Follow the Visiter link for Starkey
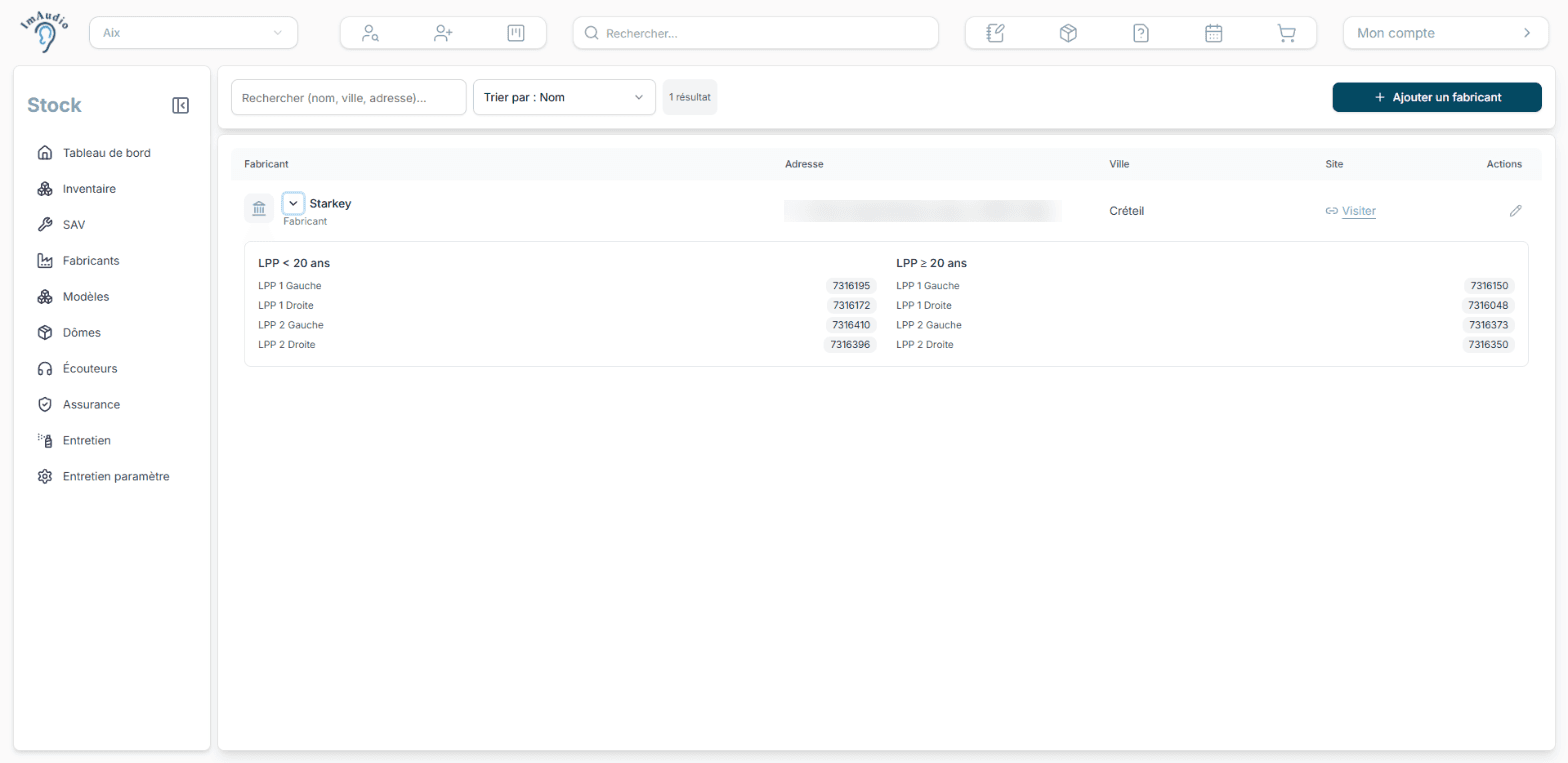The image size is (1568, 763). [1358, 211]
